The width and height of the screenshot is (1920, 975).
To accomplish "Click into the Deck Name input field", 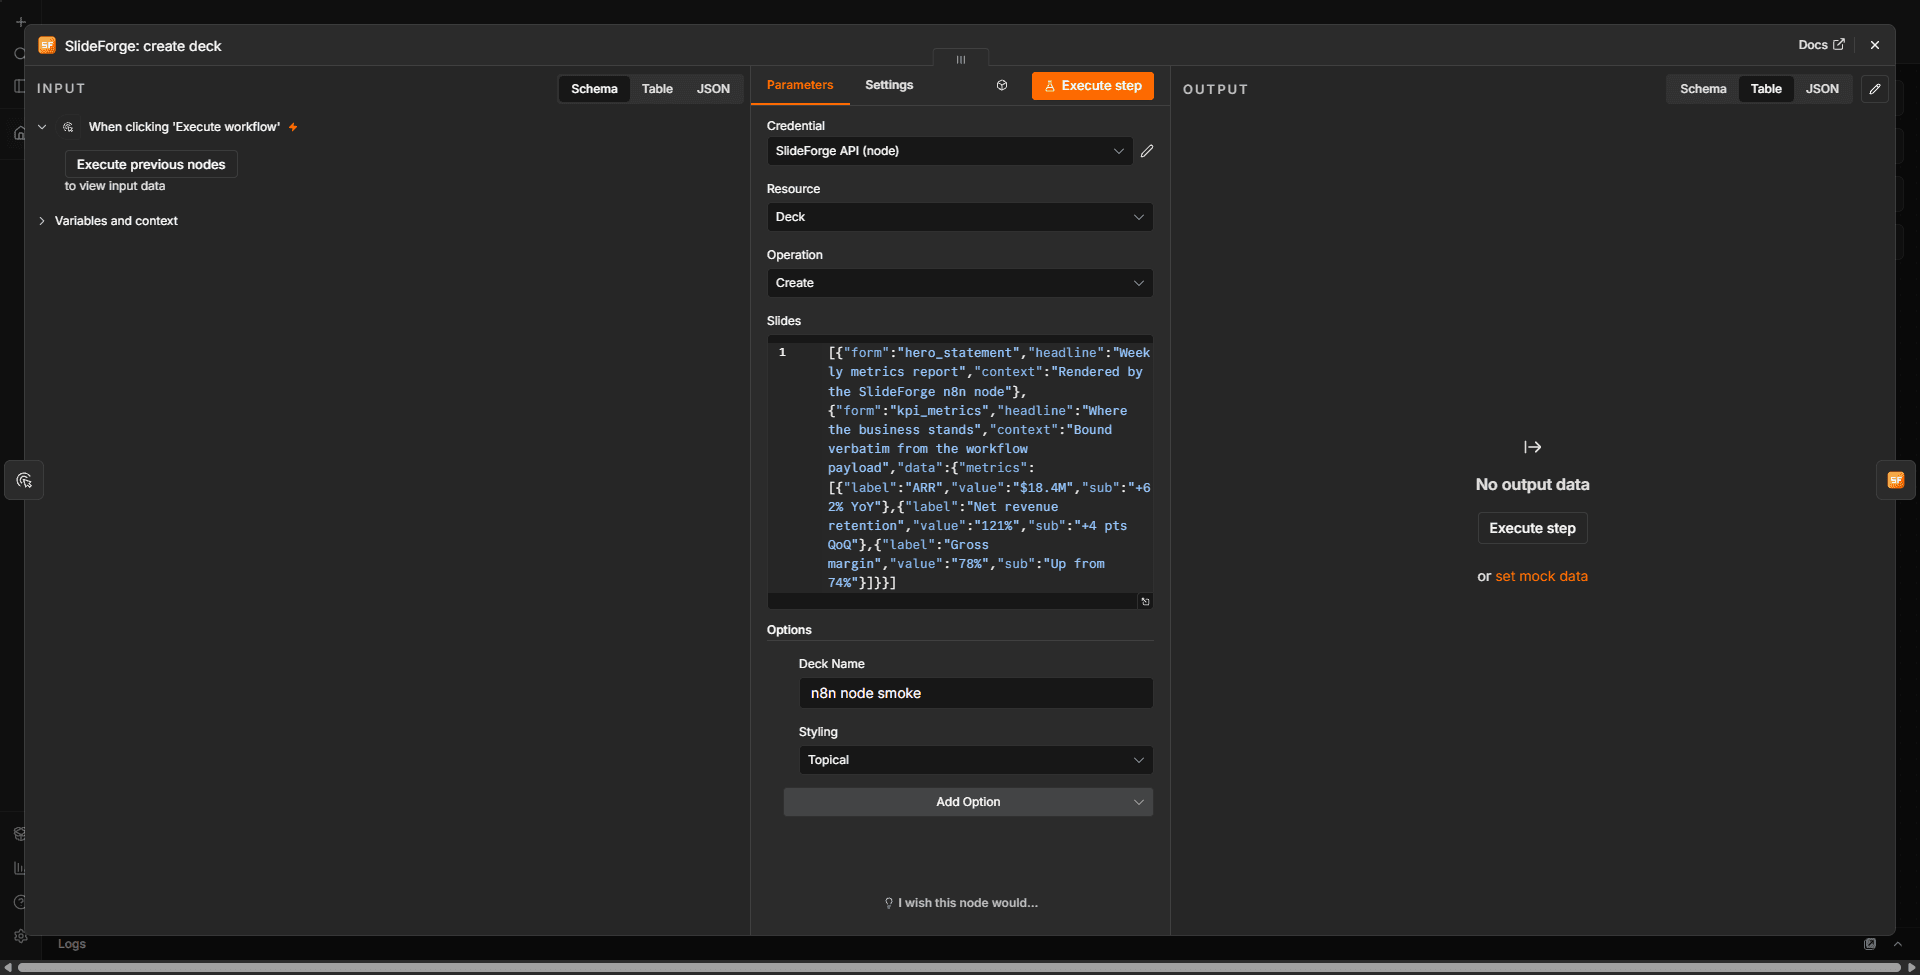I will [x=976, y=693].
